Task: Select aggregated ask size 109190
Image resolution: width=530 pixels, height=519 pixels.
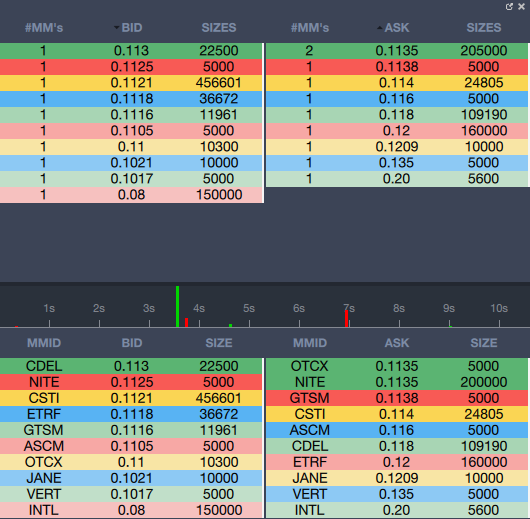Action: 484,115
